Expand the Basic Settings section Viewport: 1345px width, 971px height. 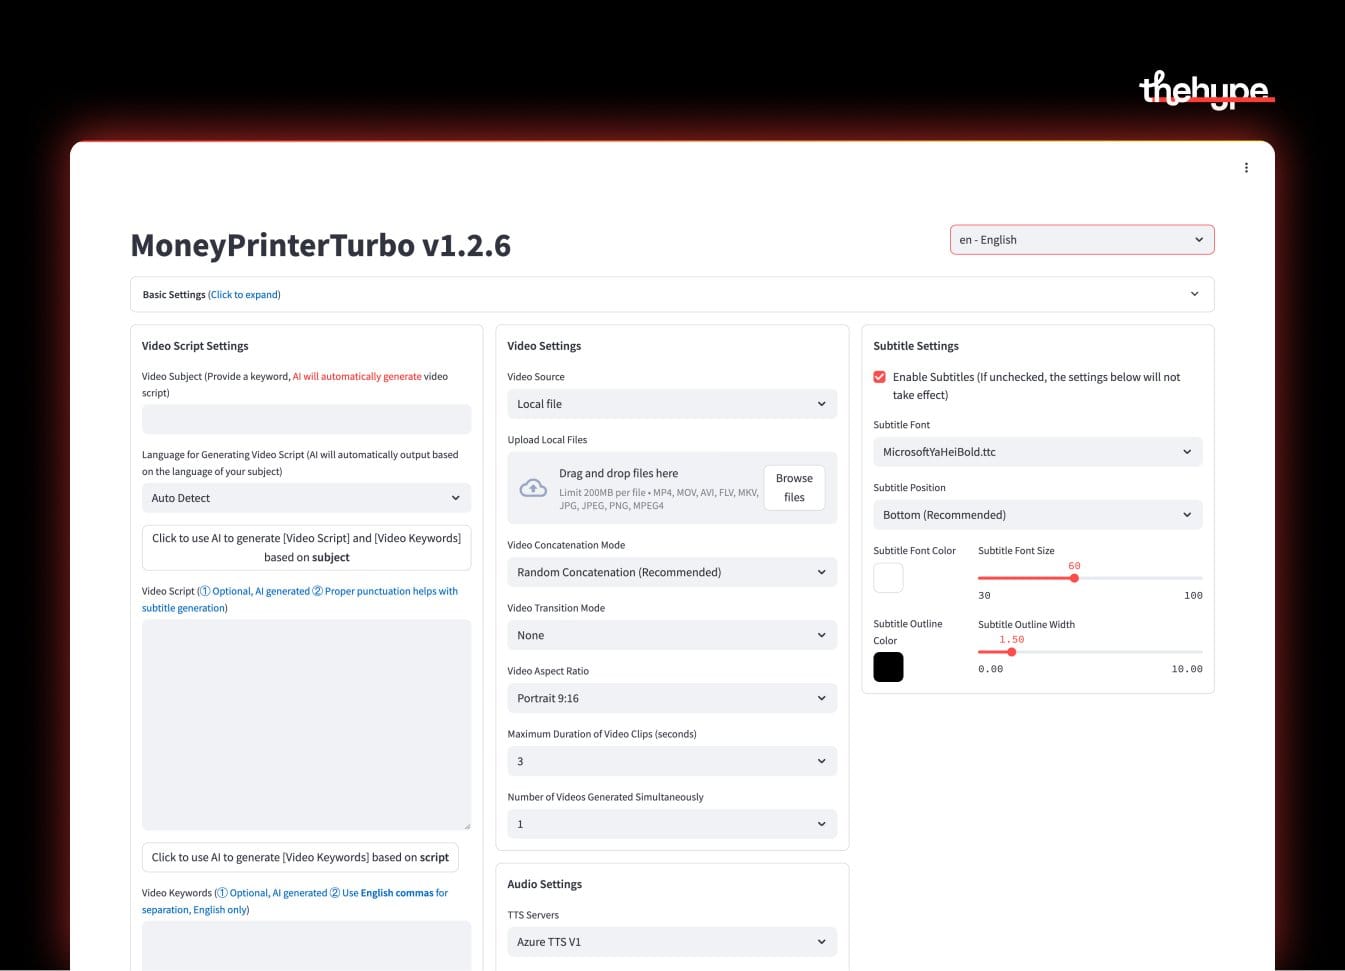click(x=672, y=294)
